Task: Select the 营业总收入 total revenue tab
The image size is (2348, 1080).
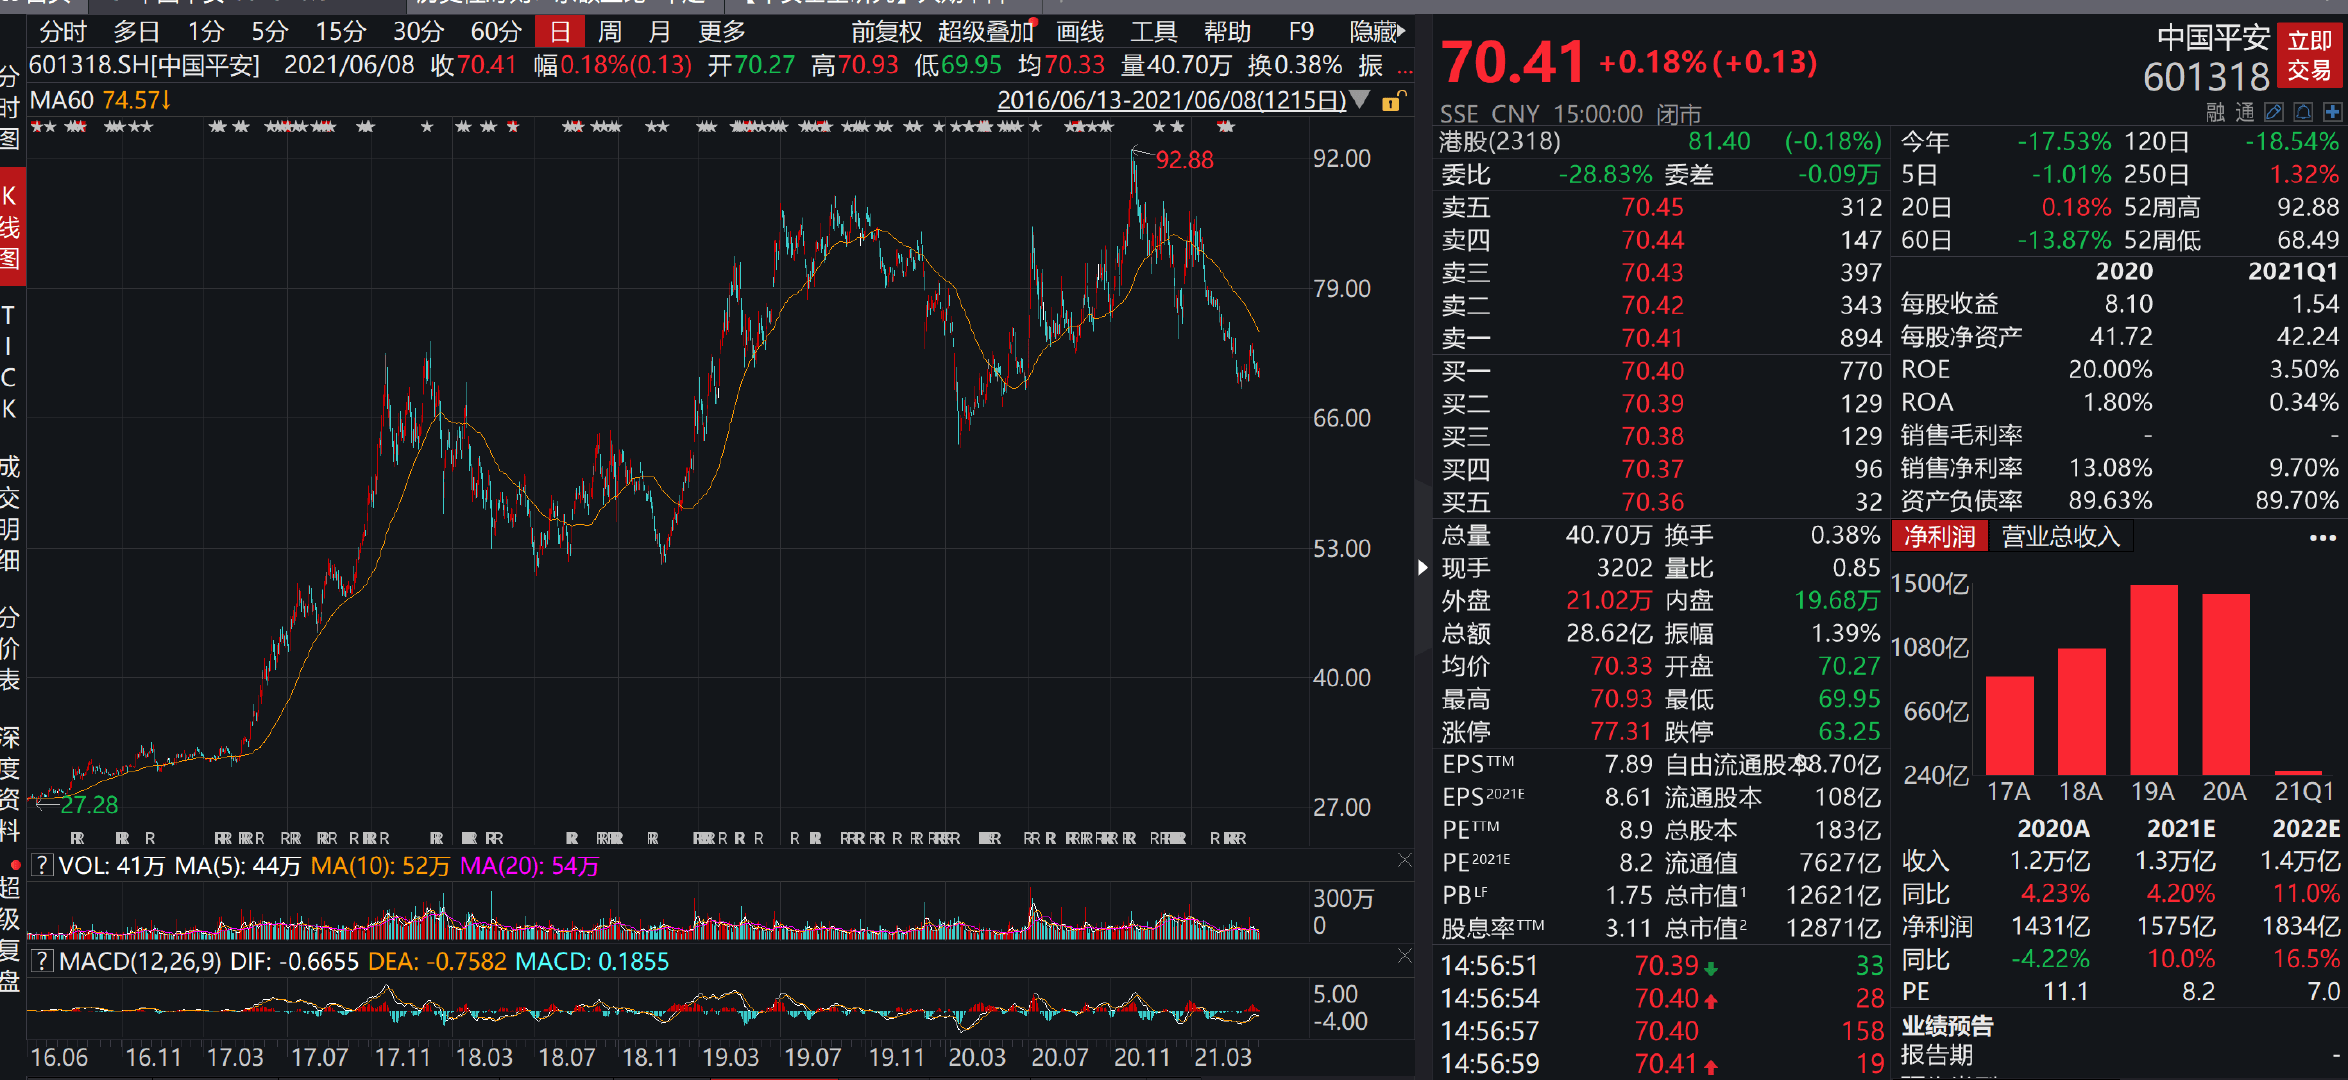Action: coord(2060,537)
